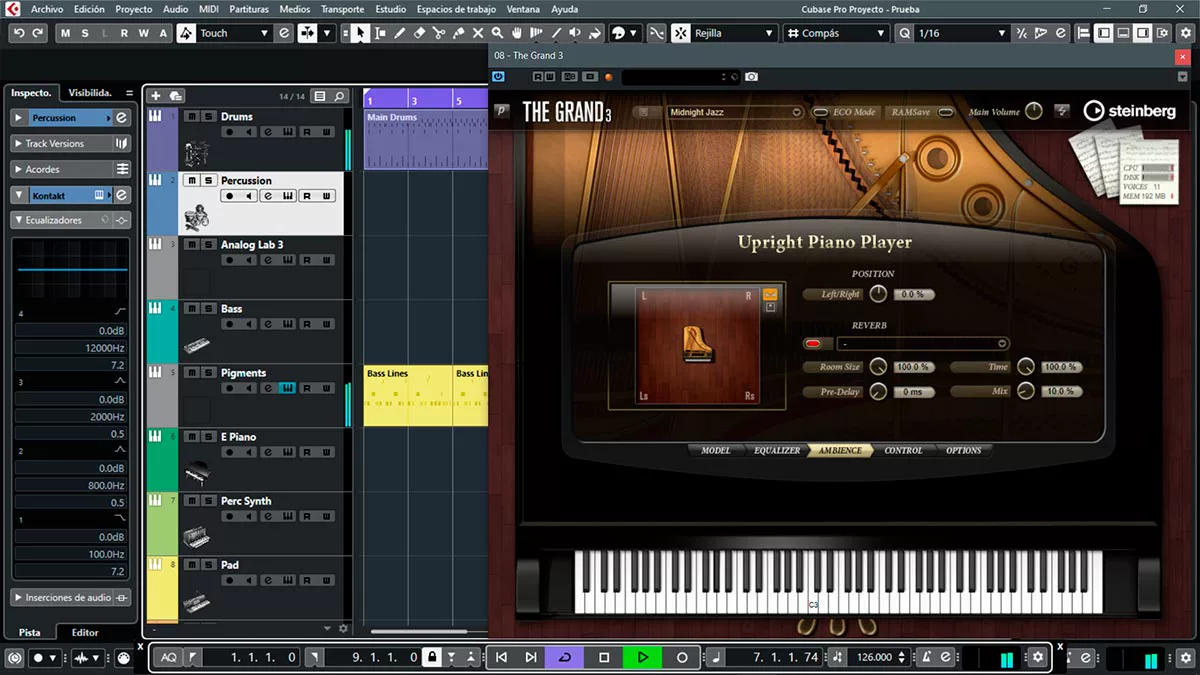Image resolution: width=1200 pixels, height=675 pixels.
Task: Open track search magnifier icon
Action: (x=340, y=96)
